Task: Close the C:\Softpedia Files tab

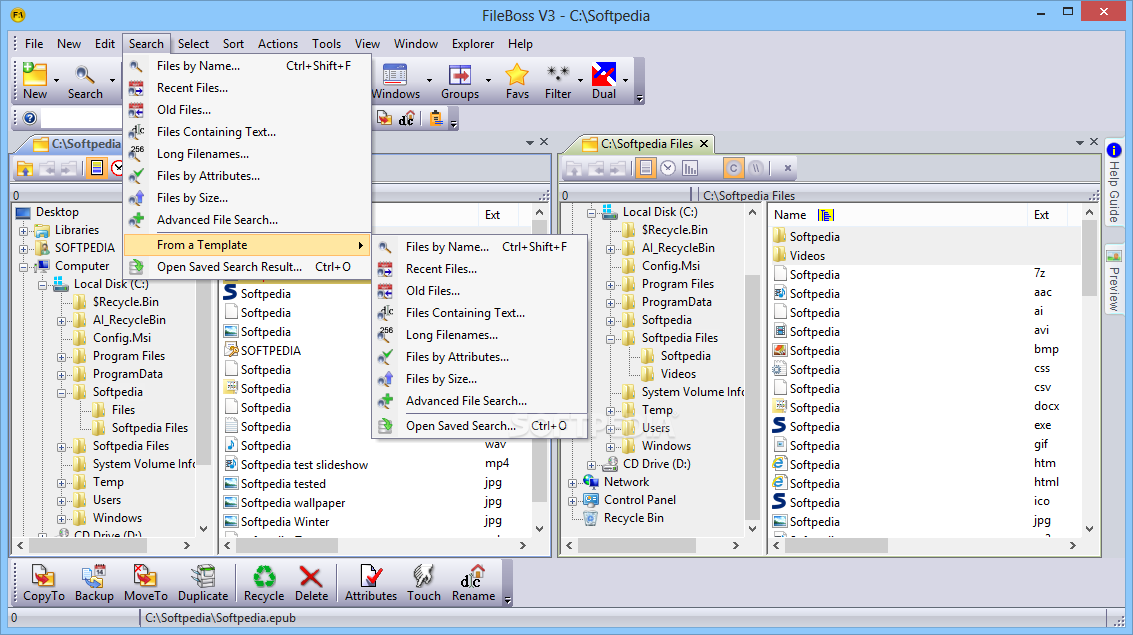Action: (x=704, y=144)
